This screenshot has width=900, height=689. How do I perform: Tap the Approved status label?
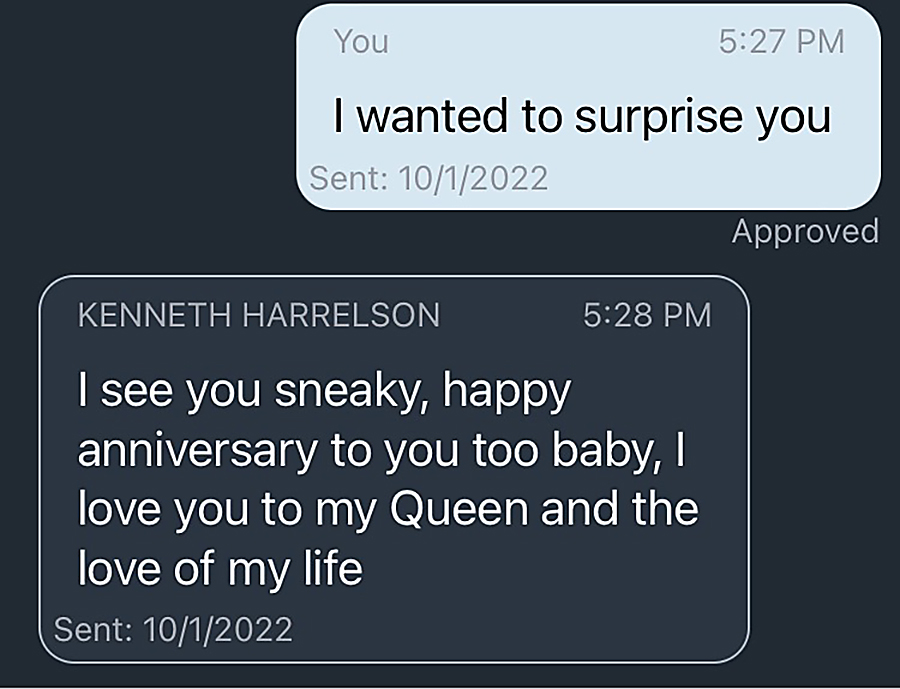(804, 231)
